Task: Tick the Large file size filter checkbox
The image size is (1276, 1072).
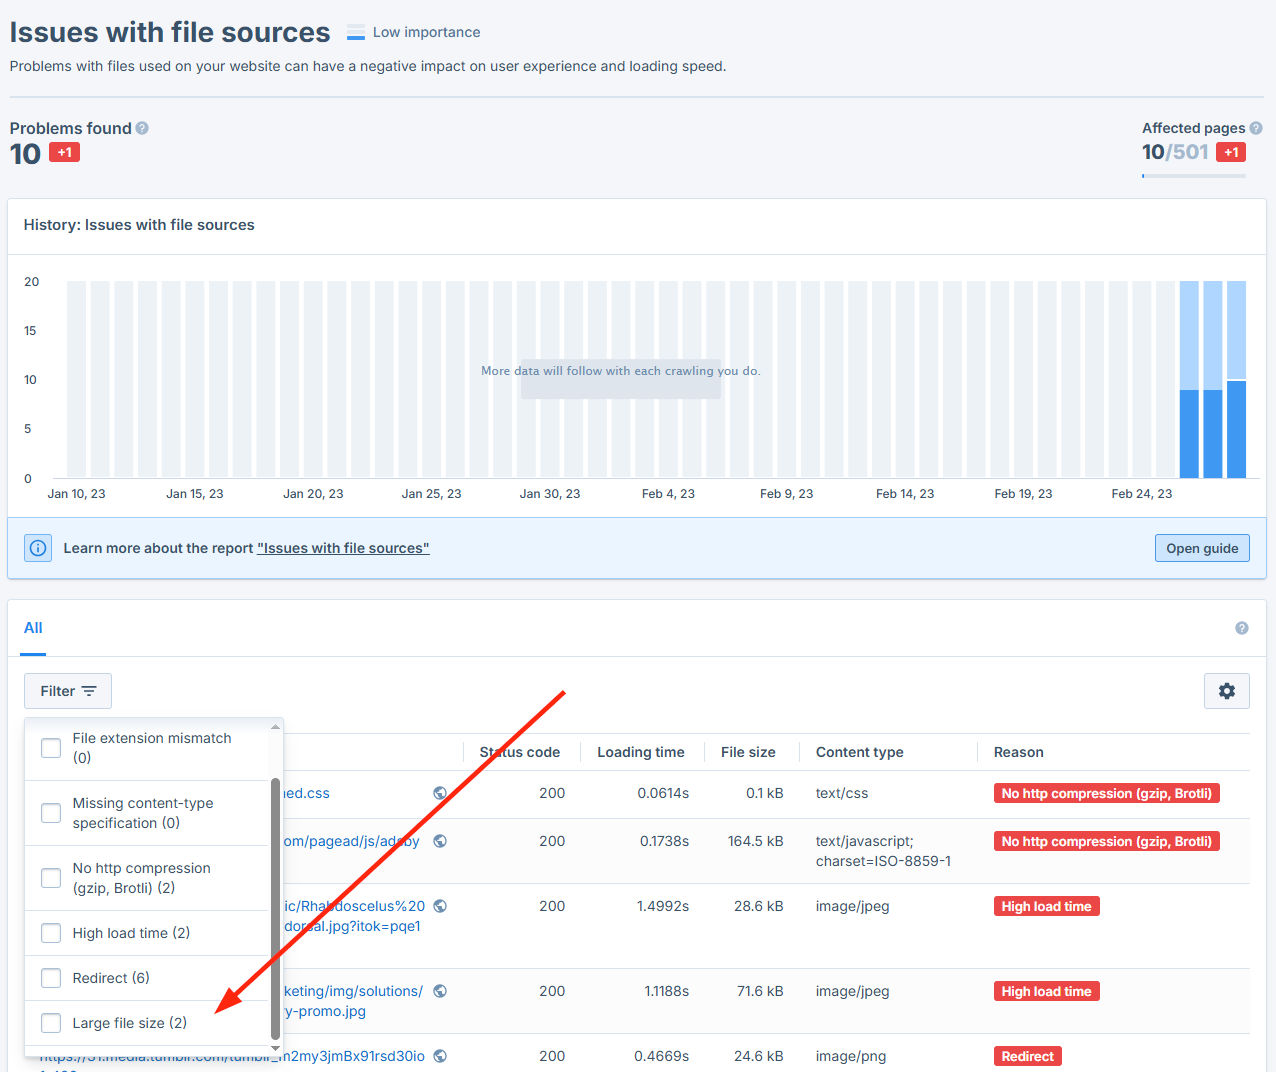Action: point(51,1023)
